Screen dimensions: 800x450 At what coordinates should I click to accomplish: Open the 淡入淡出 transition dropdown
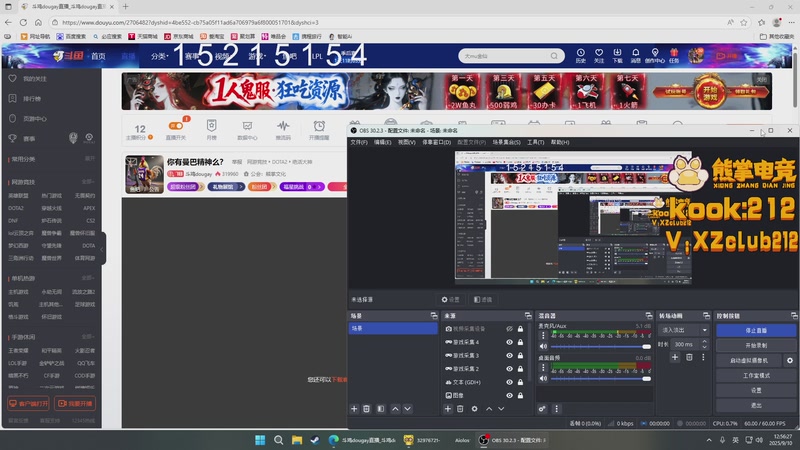click(684, 330)
